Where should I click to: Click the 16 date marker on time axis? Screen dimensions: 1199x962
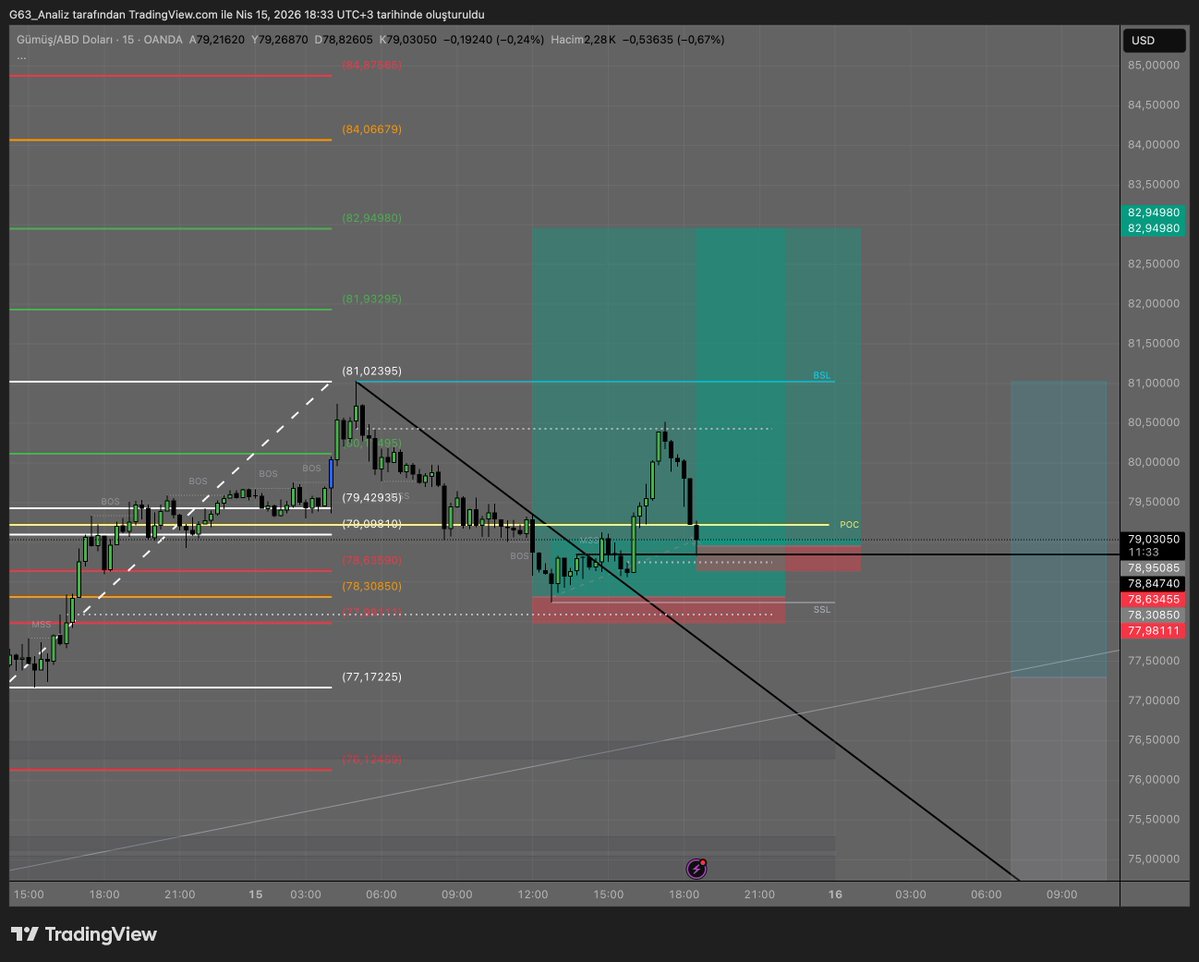[835, 894]
